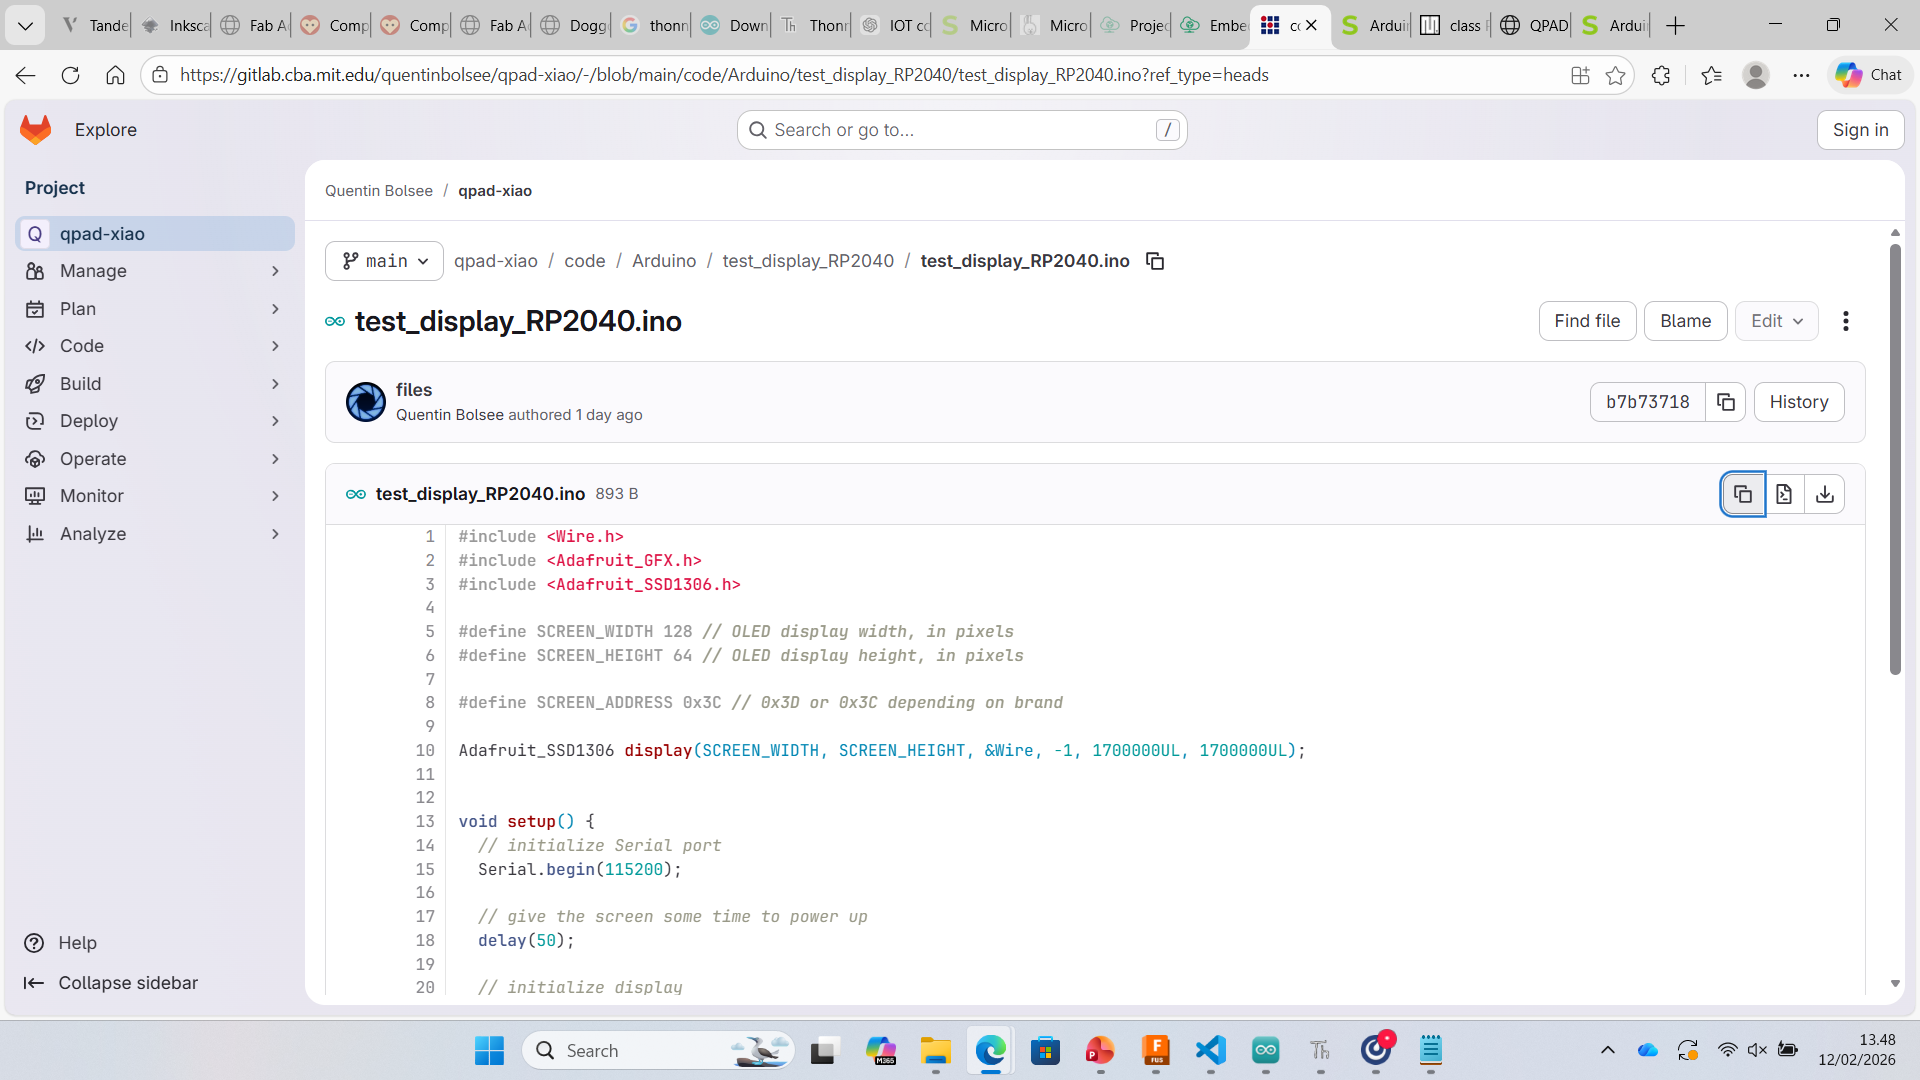Viewport: 1920px width, 1080px height.
Task: Open the Edit dropdown button
Action: pos(1776,321)
